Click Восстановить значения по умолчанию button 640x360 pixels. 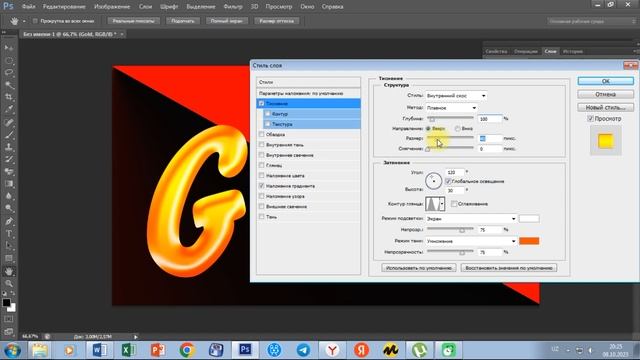point(509,268)
